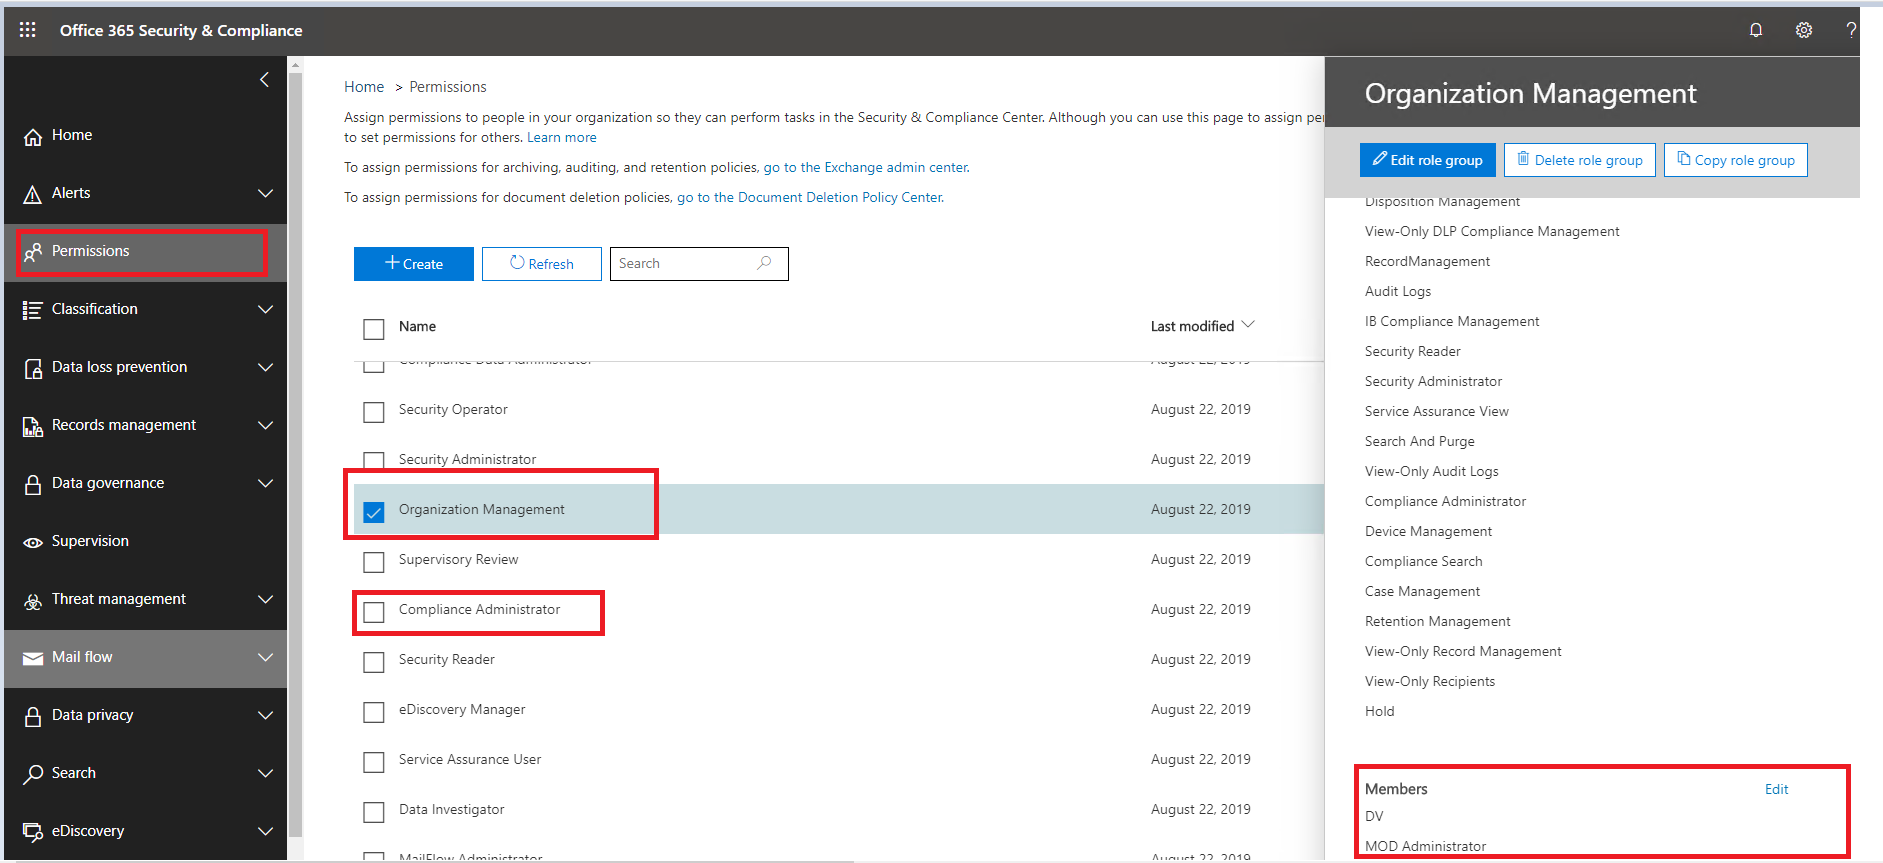Screen dimensions: 1883x863
Task: Click the Records management icon
Action: pos(33,426)
